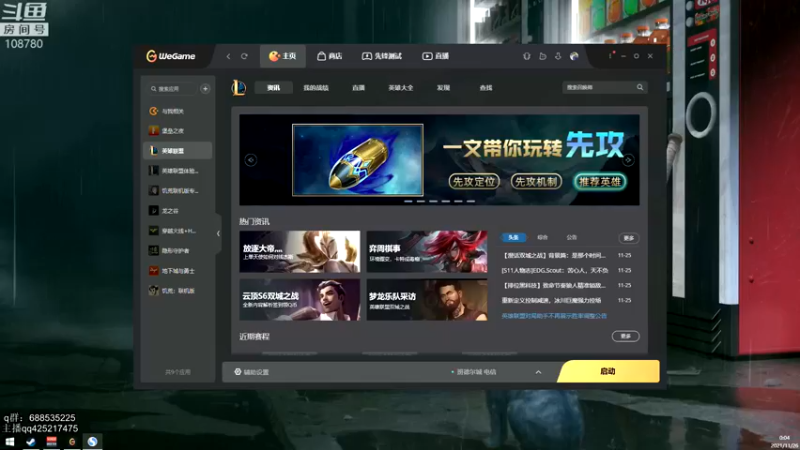Click the 先攻机制 banner button
The height and width of the screenshot is (450, 800).
(x=536, y=182)
